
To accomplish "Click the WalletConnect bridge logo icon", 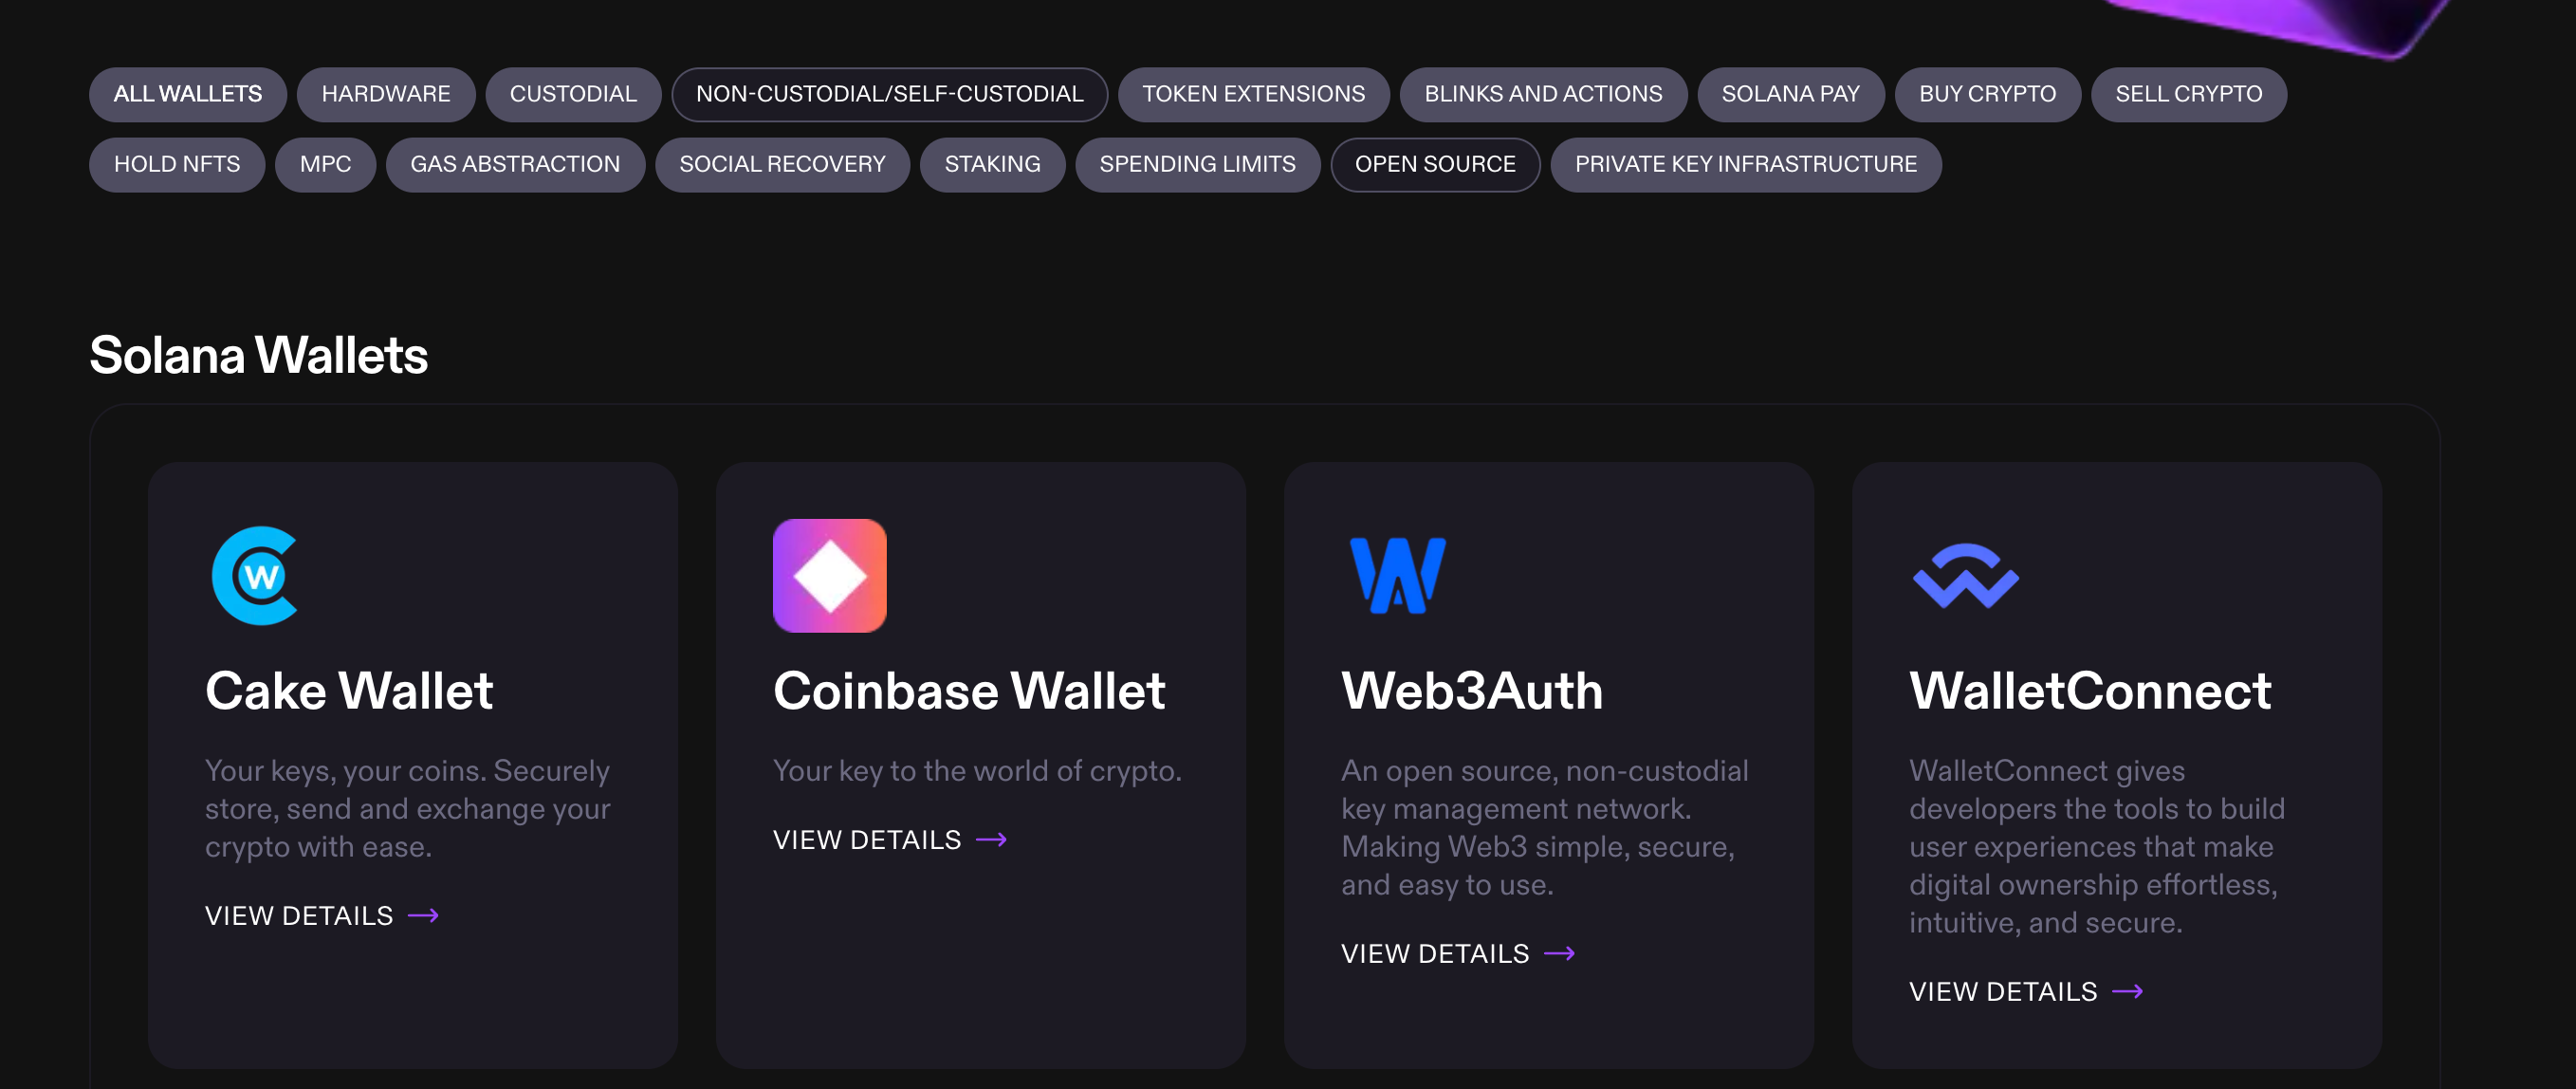I will click(1965, 576).
